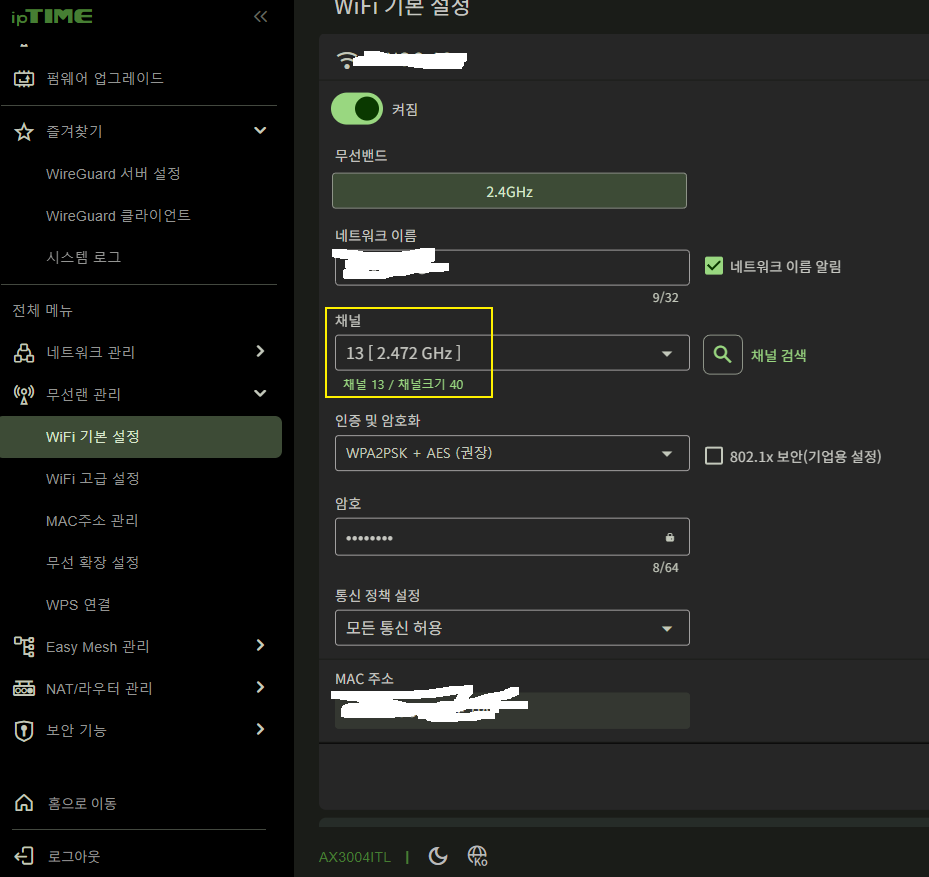Click the magnifier channel search icon

coord(722,354)
